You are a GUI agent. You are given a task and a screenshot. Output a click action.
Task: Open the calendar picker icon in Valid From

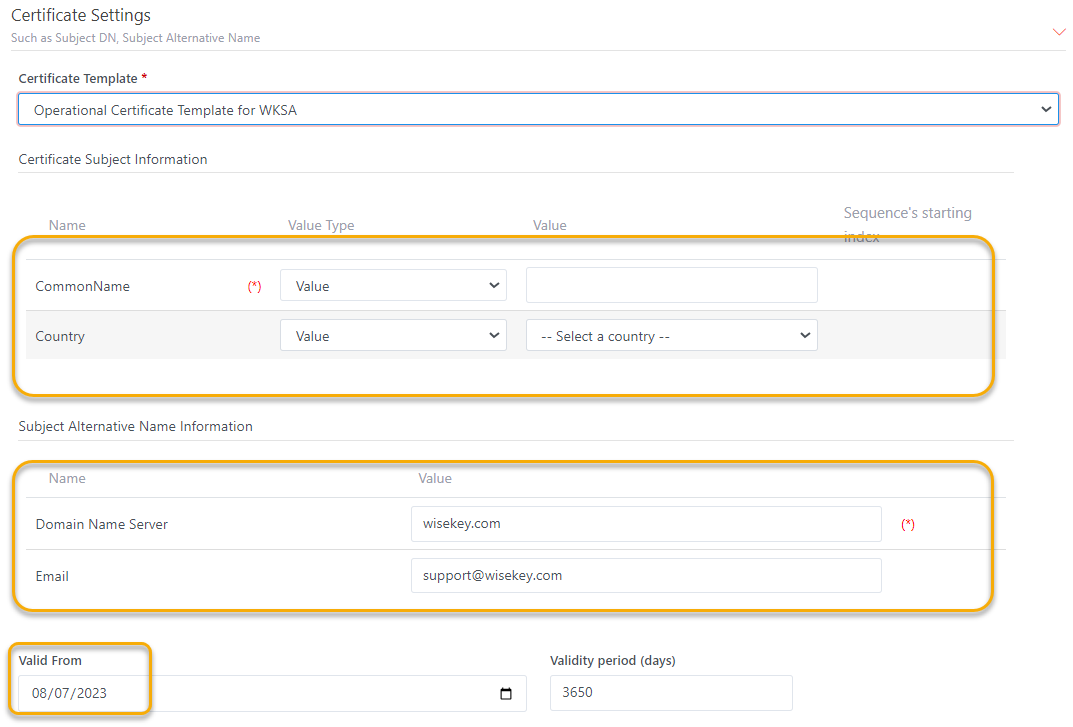point(506,694)
